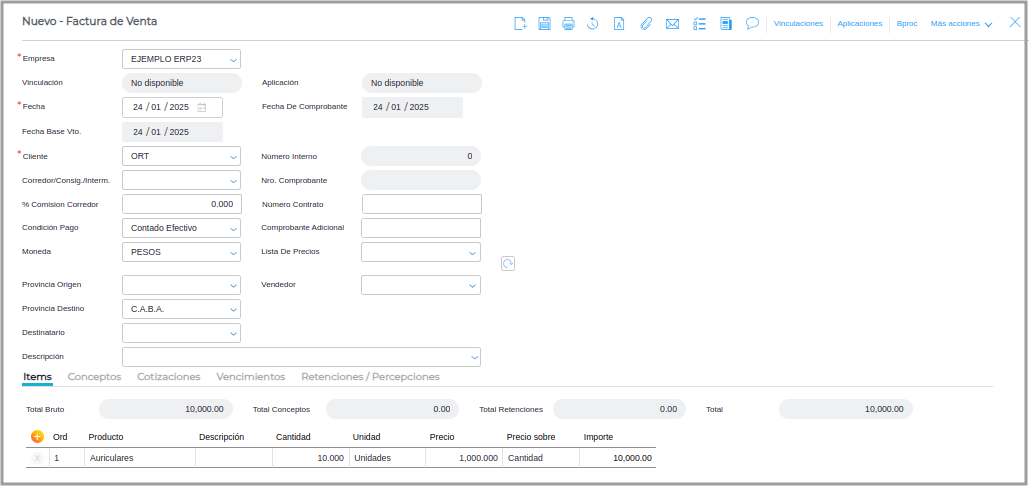Print the invoice using the printer icon
This screenshot has width=1029, height=487.
coord(569,23)
